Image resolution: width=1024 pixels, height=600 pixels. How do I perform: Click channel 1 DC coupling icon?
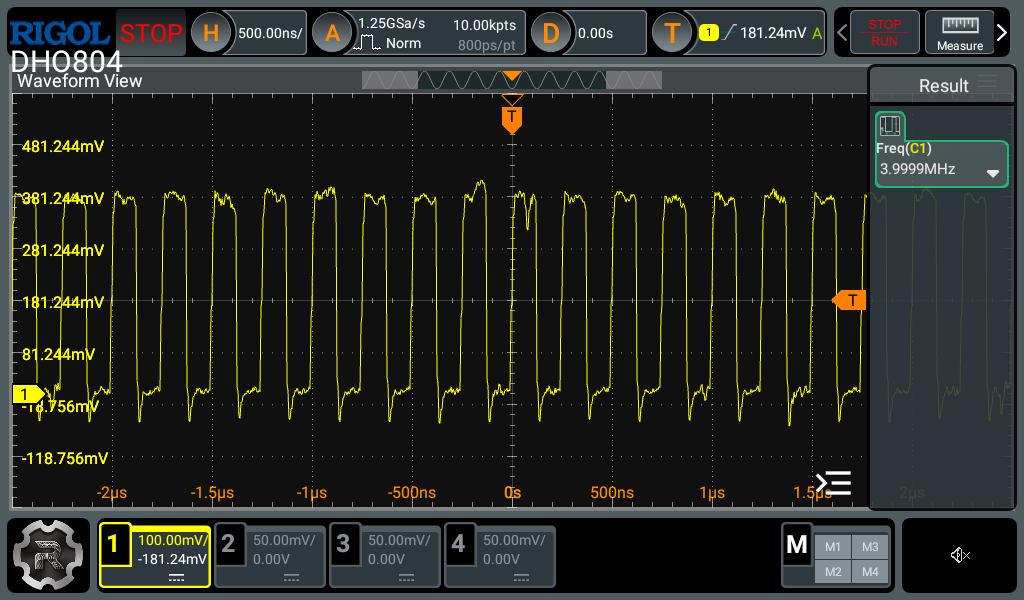pos(176,578)
